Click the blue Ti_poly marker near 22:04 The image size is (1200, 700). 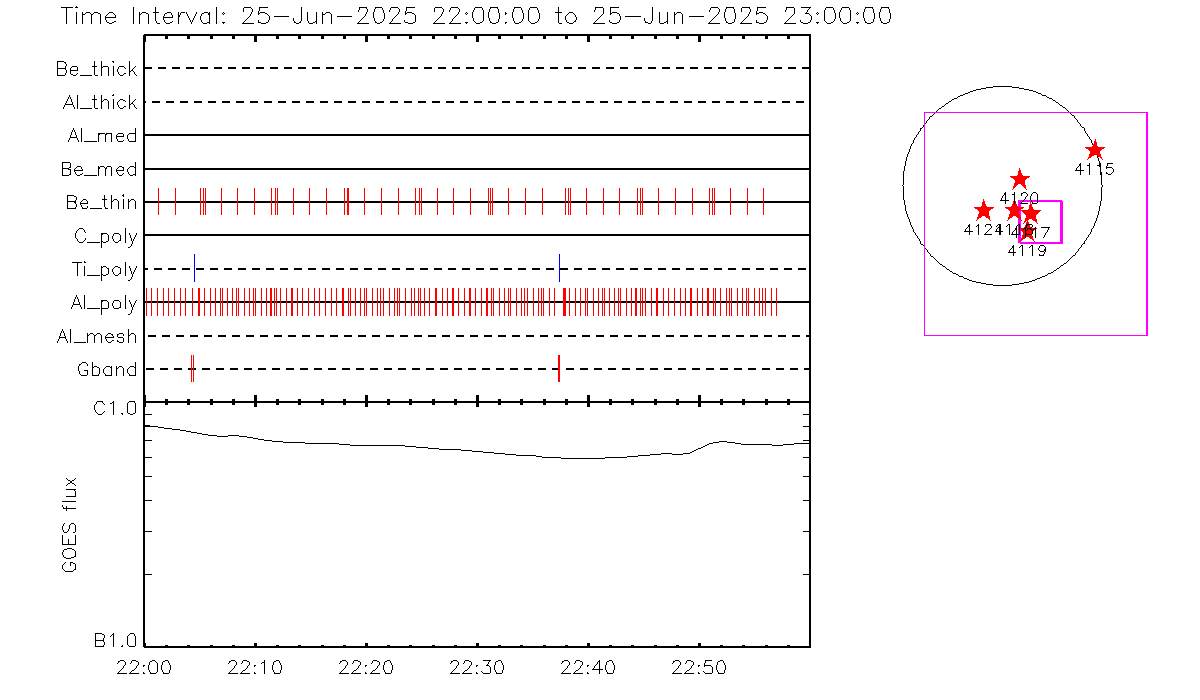click(194, 268)
